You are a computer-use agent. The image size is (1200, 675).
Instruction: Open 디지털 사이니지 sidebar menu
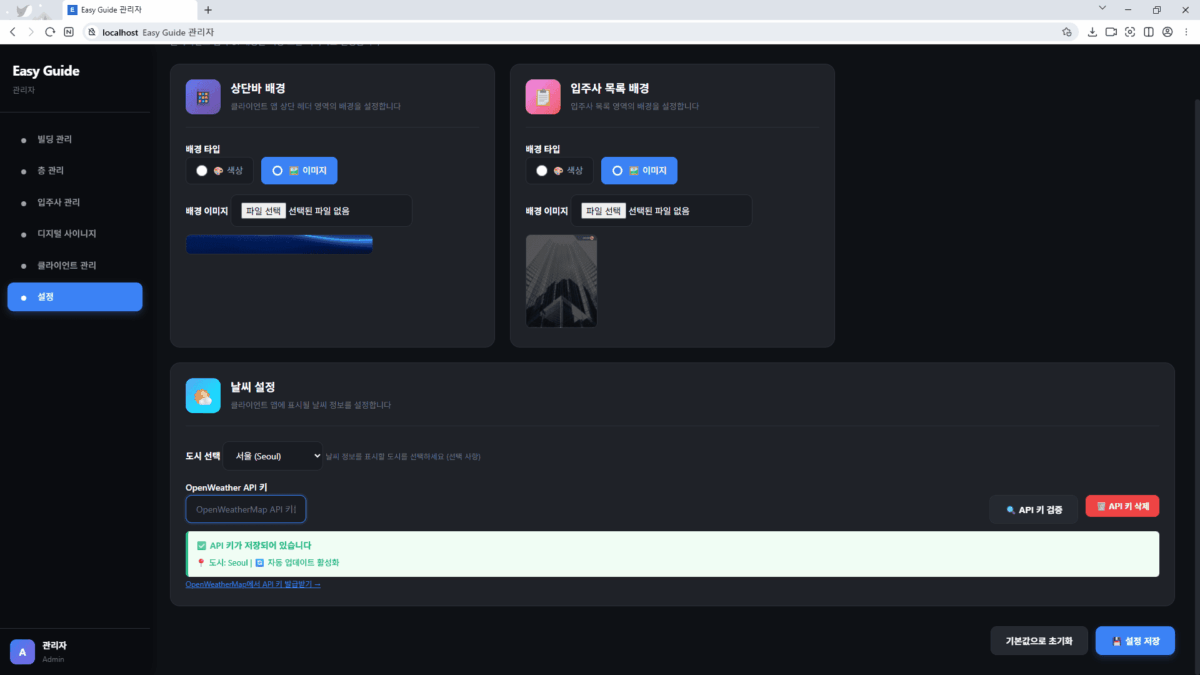pos(66,234)
